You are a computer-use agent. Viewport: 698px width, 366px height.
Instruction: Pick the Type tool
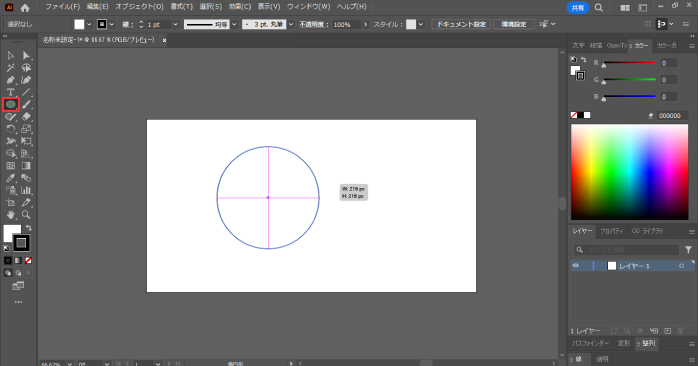(x=11, y=92)
